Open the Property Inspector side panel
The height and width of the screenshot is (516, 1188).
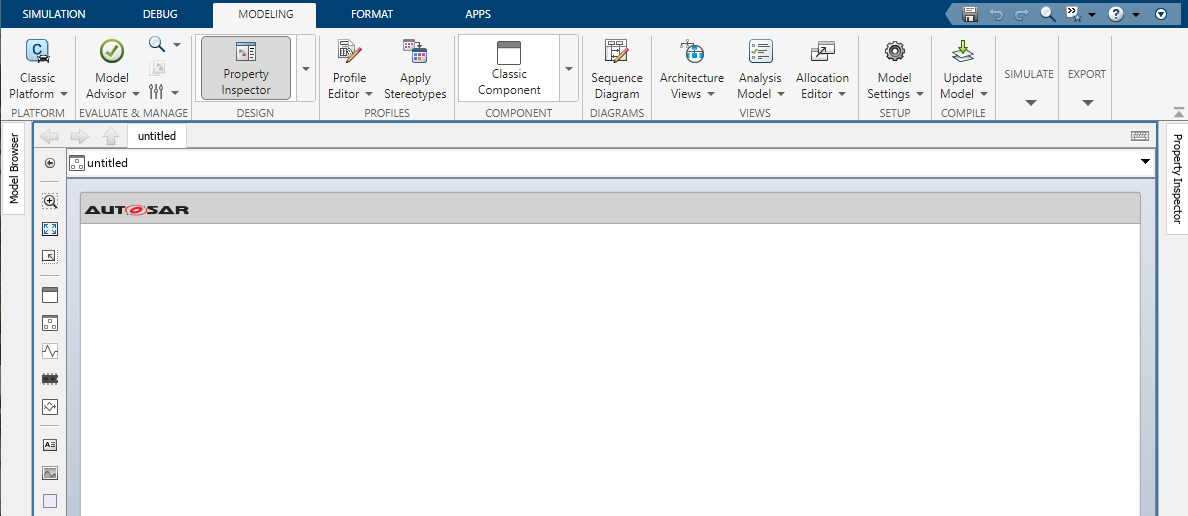1177,180
